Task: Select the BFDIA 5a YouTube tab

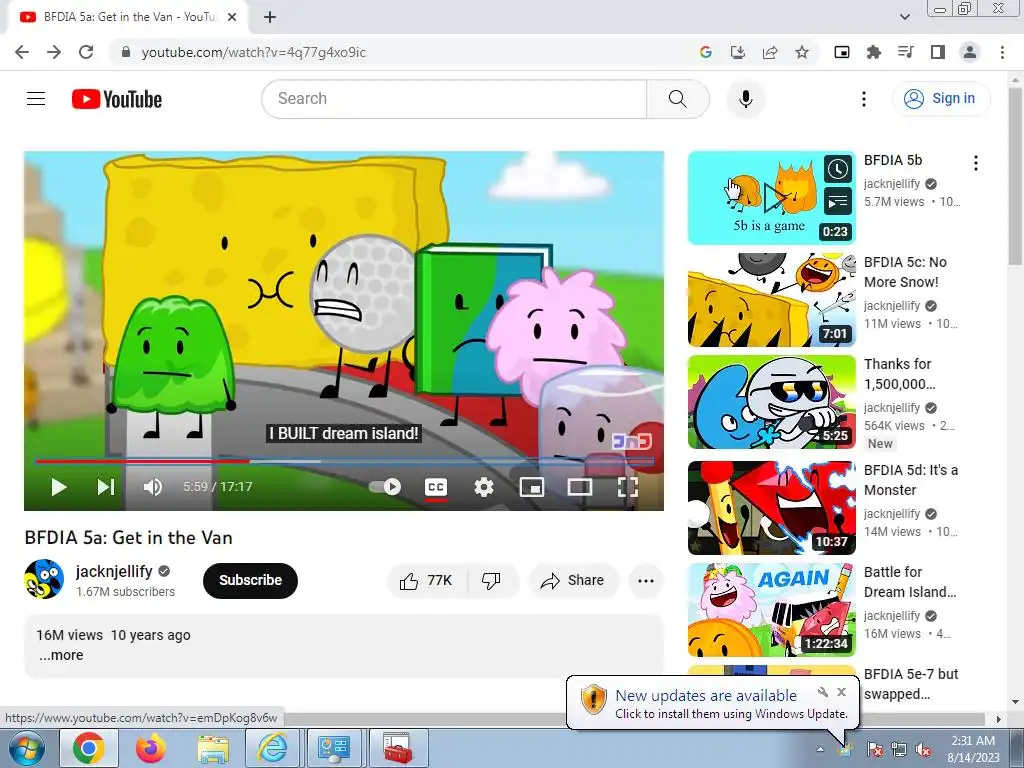Action: pos(128,17)
